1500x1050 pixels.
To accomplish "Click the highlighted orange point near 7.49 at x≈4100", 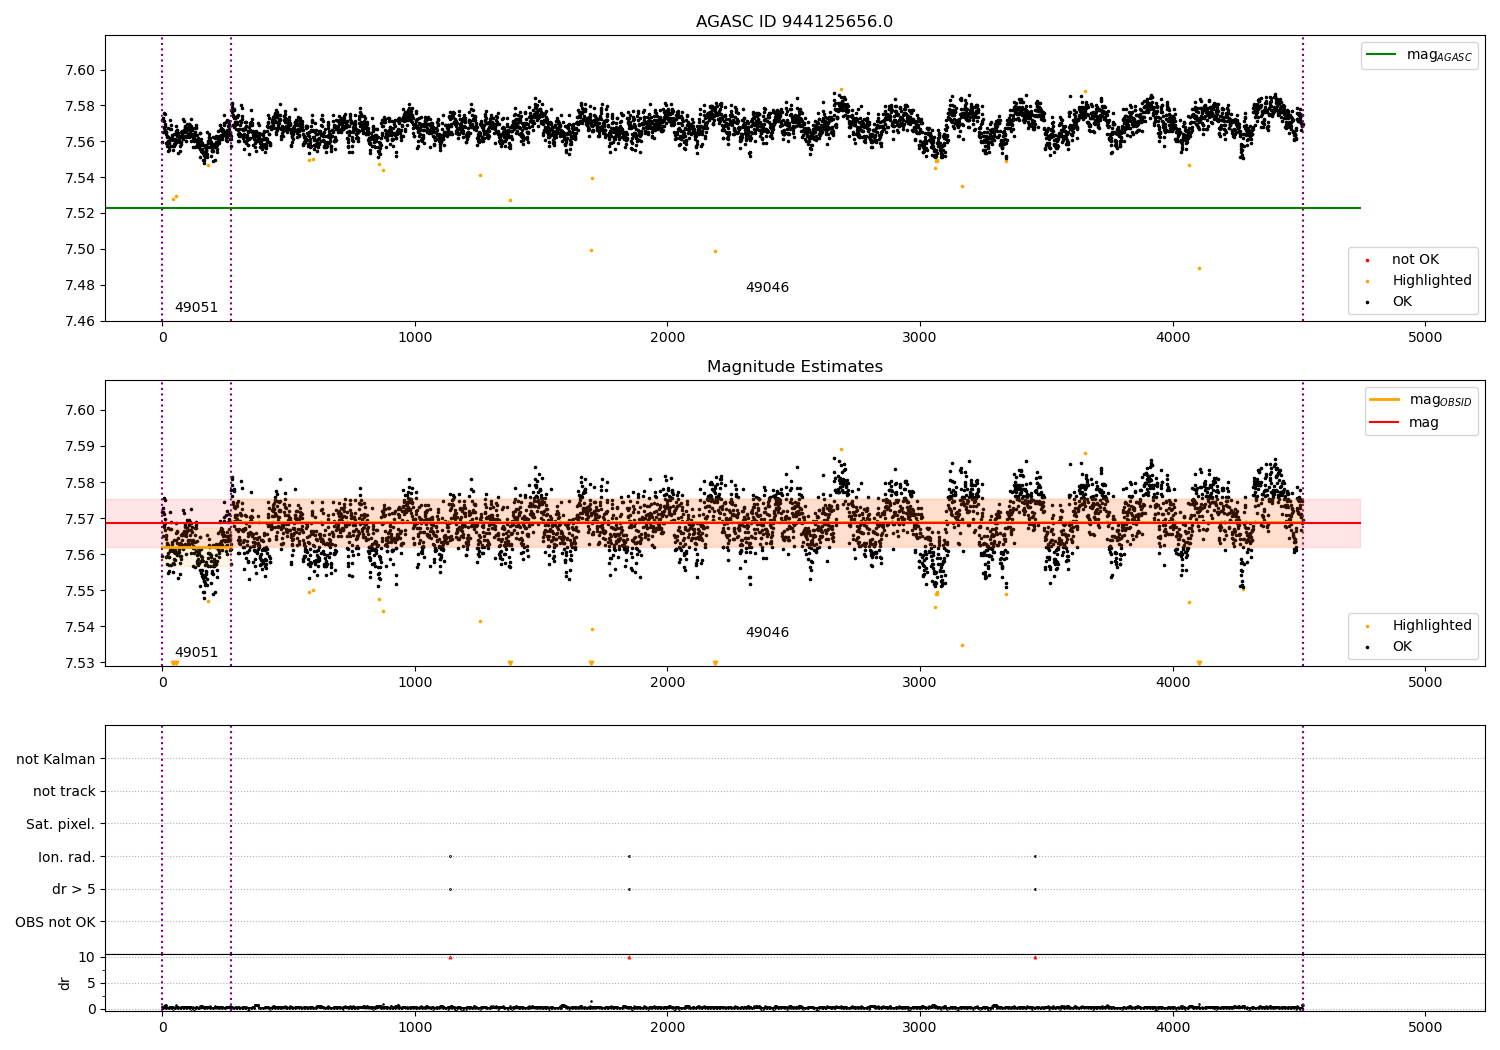I will pos(1199,268).
